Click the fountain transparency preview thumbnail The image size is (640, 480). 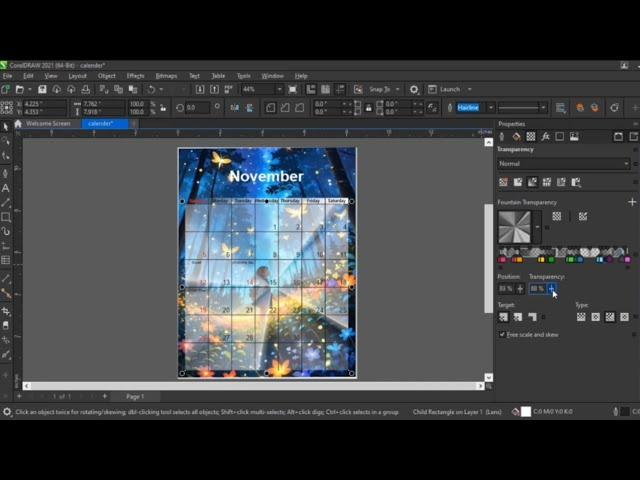click(515, 227)
